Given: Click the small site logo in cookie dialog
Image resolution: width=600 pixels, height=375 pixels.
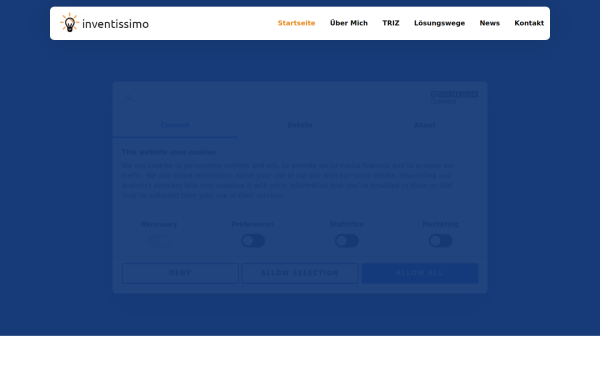Looking at the screenshot, I should [x=129, y=97].
